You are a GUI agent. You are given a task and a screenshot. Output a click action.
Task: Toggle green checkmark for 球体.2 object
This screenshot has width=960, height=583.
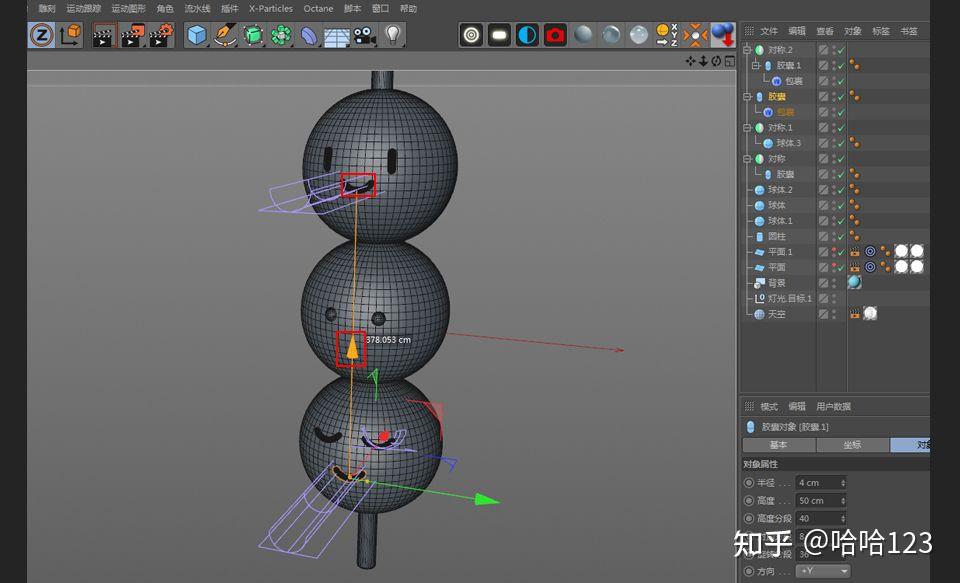(x=840, y=190)
